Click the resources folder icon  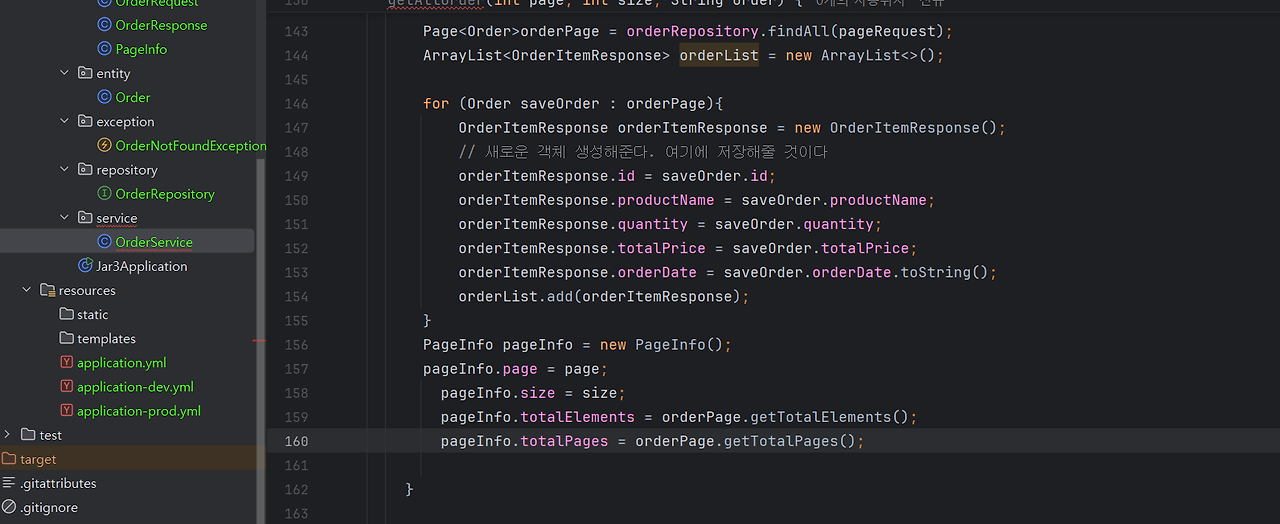point(47,290)
